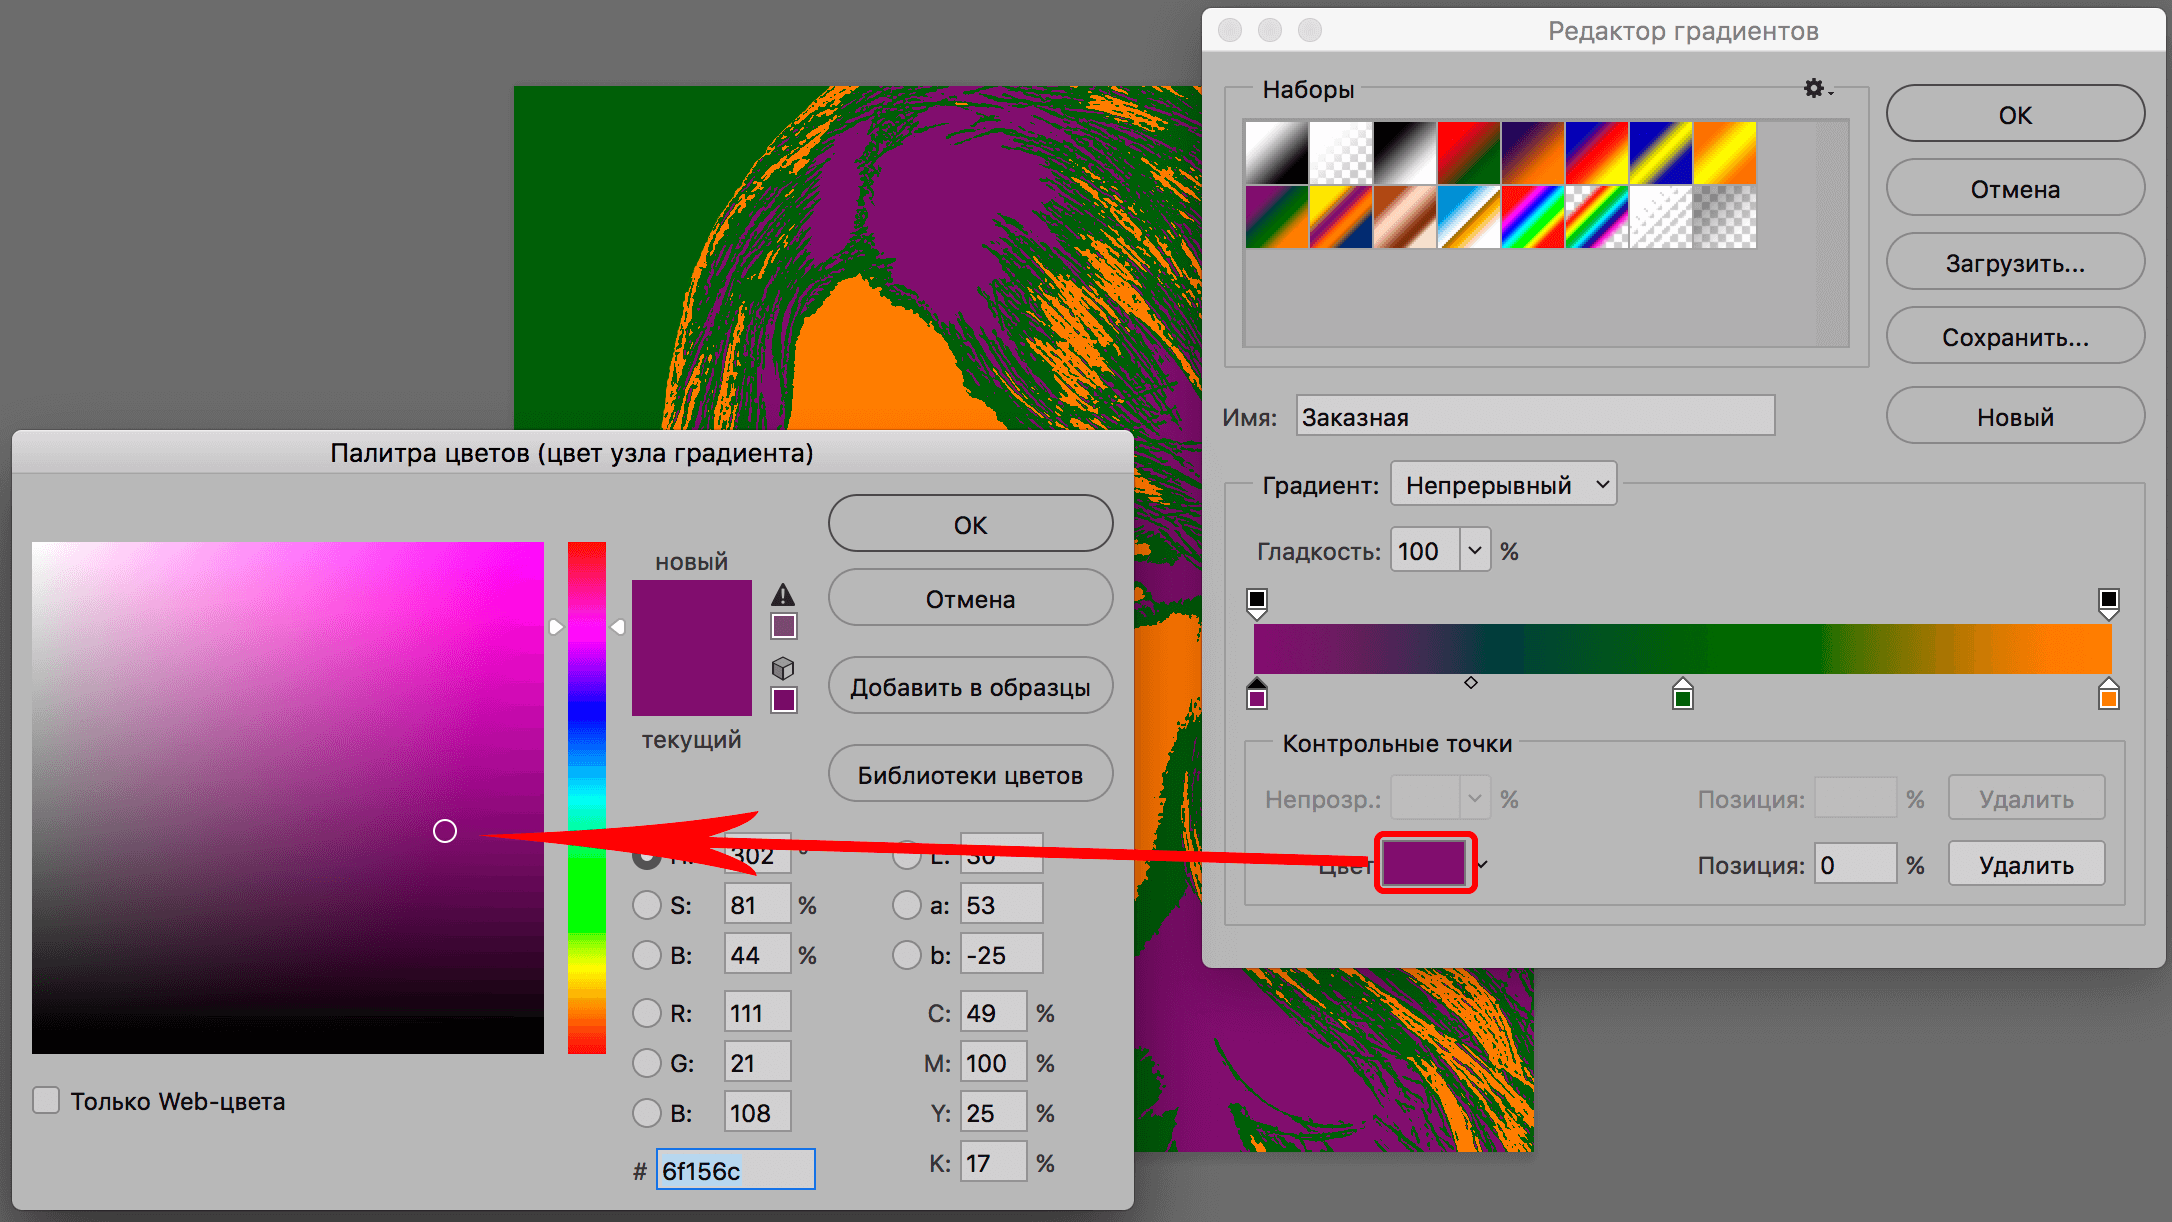Select the copper gradient preset
The height and width of the screenshot is (1222, 2172).
coord(1404,217)
